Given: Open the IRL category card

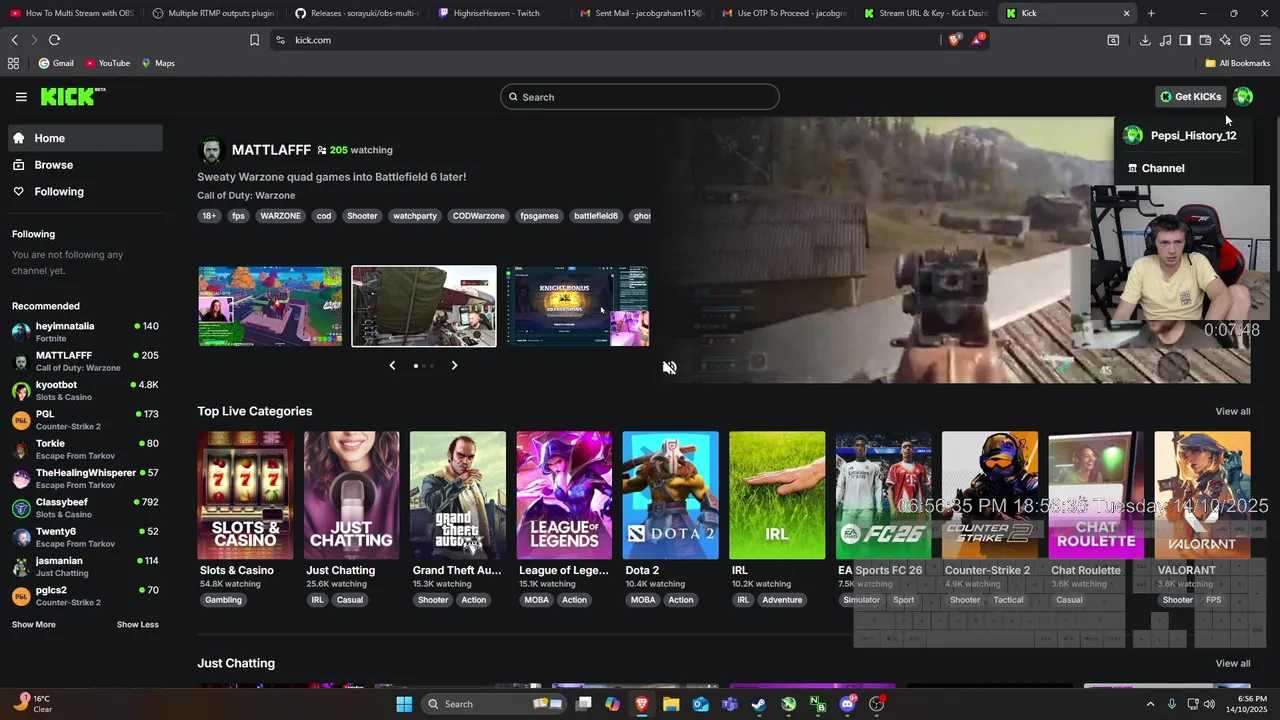Looking at the screenshot, I should click(x=777, y=495).
